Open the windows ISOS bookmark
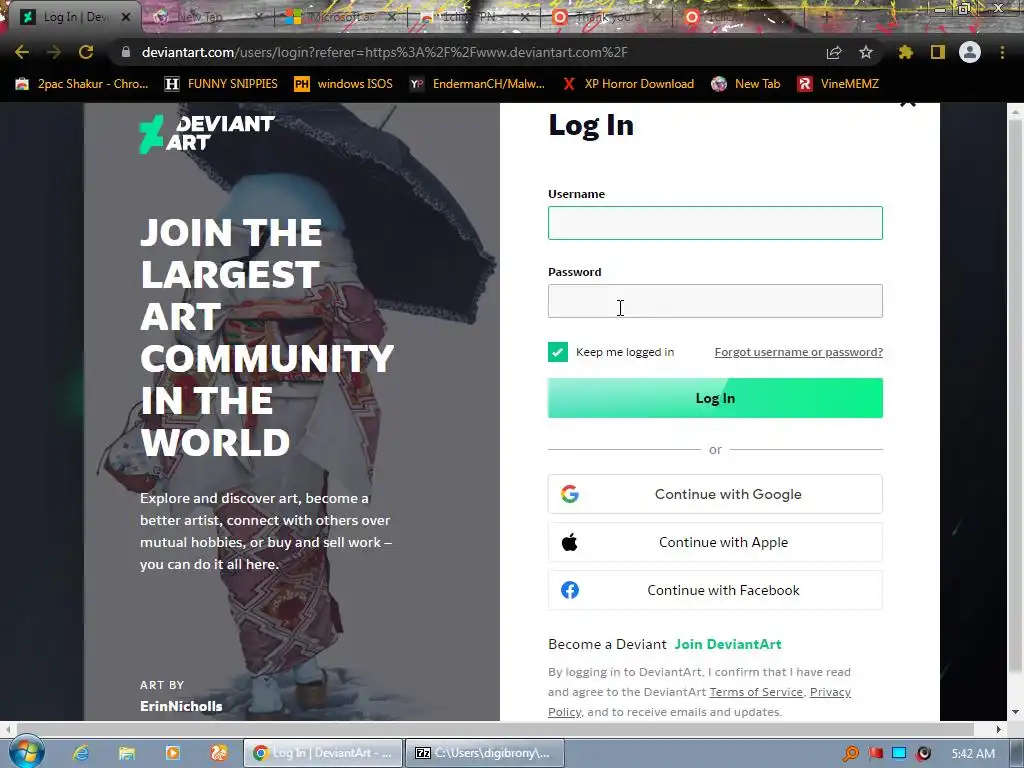The image size is (1024, 768). click(344, 84)
